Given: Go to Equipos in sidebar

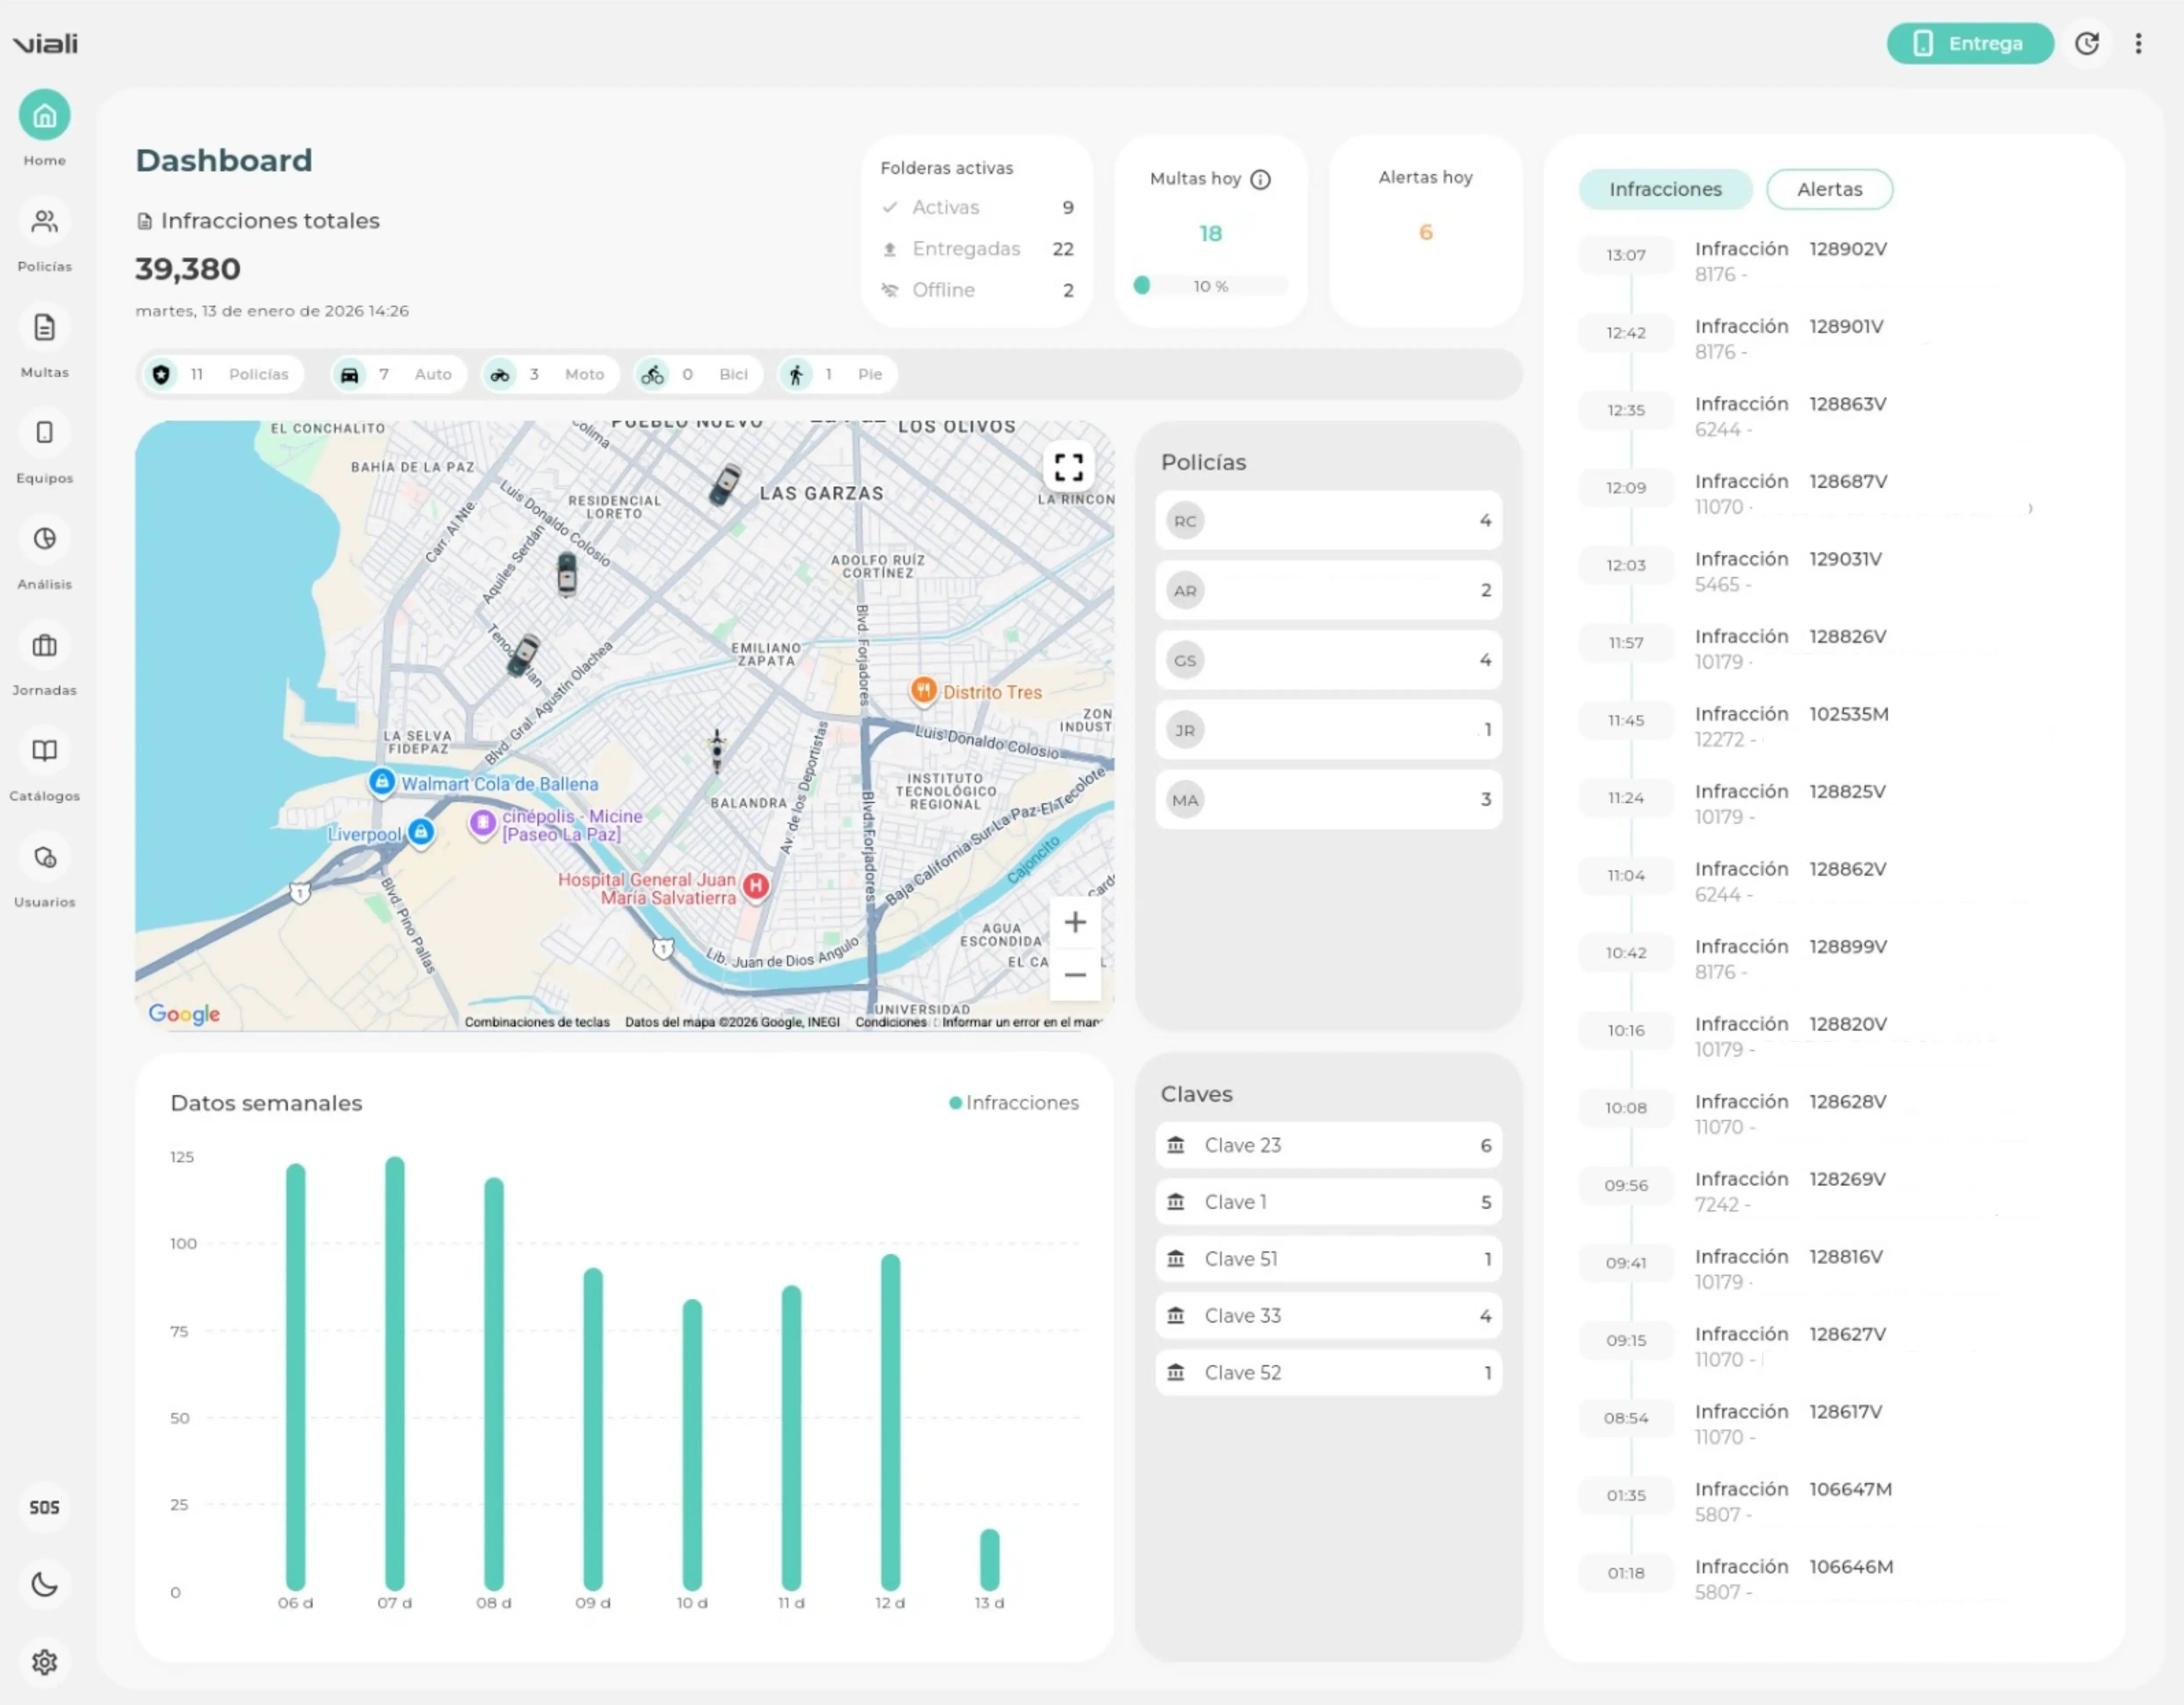Looking at the screenshot, I should pos(44,433).
